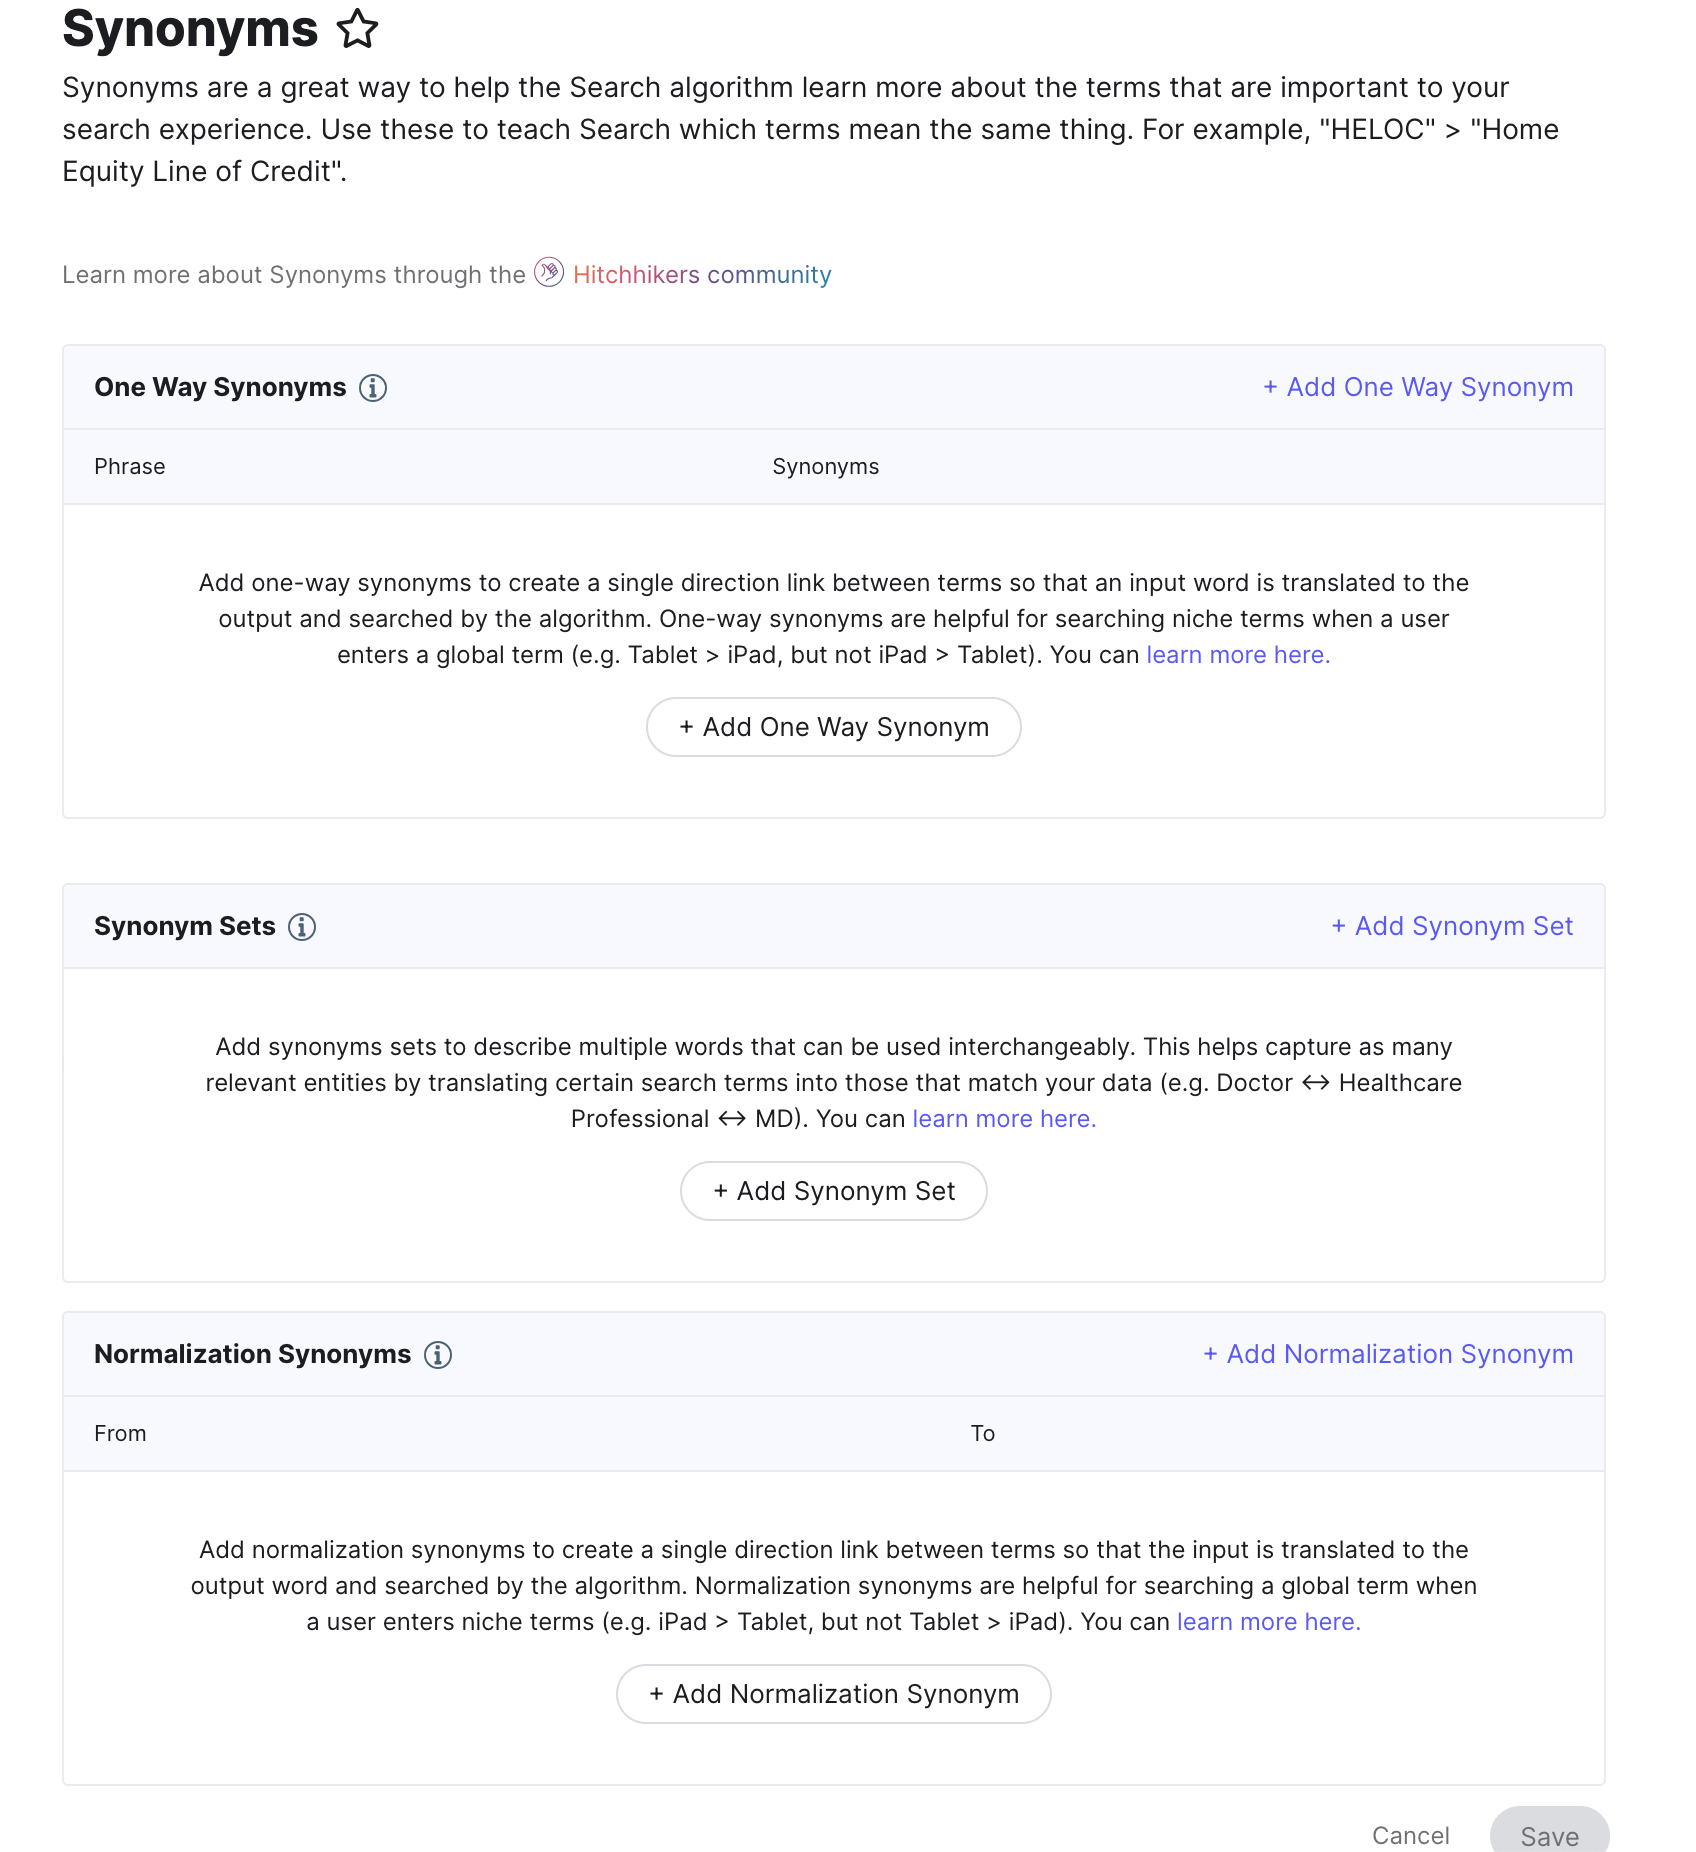The width and height of the screenshot is (1696, 1852).
Task: Click the Cancel button
Action: pos(1411,1835)
